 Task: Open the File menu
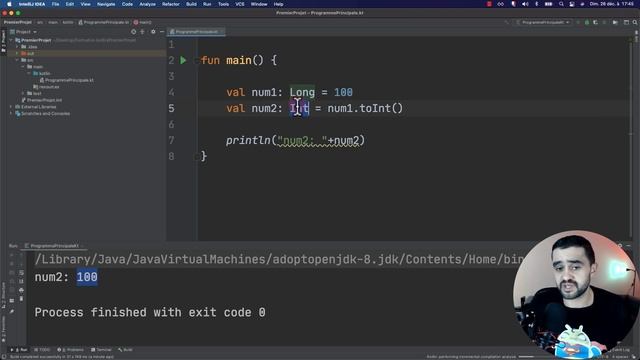pyautogui.click(x=56, y=4)
